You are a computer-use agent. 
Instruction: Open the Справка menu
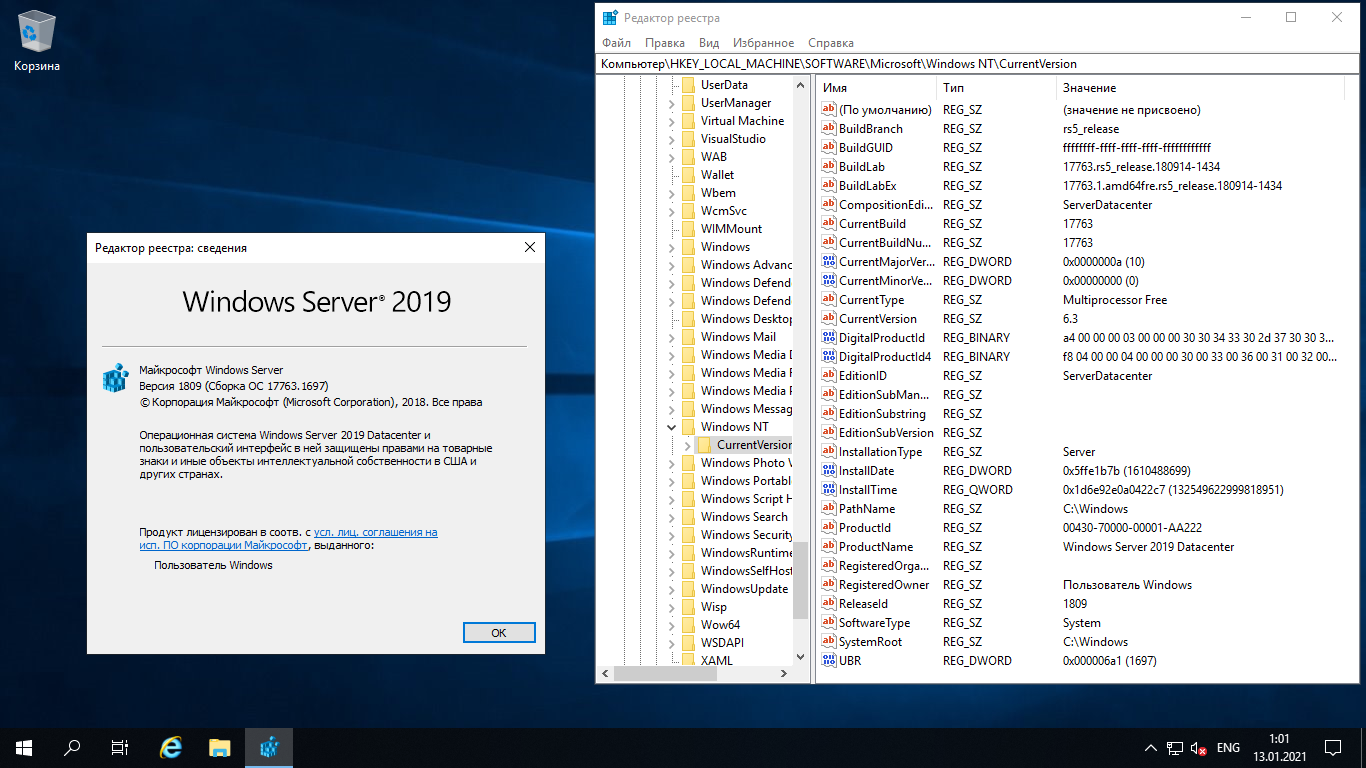[x=830, y=43]
